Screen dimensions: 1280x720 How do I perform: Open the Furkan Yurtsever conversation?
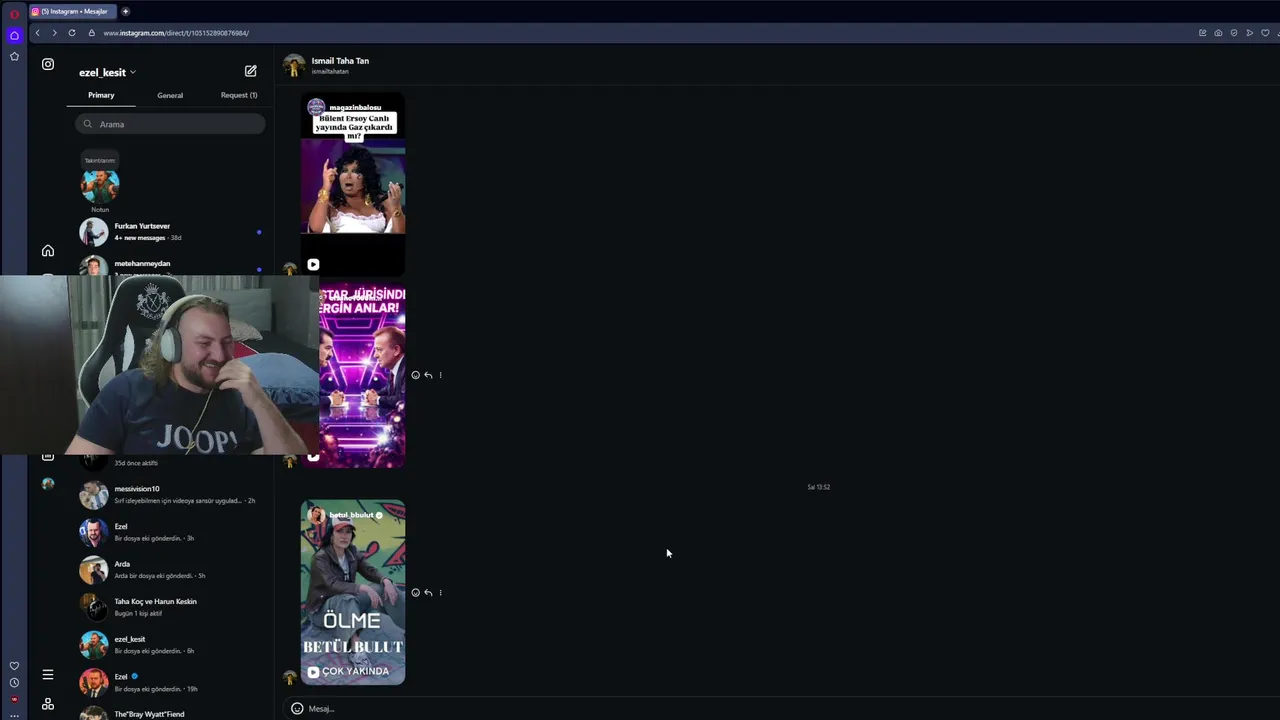[x=170, y=232]
